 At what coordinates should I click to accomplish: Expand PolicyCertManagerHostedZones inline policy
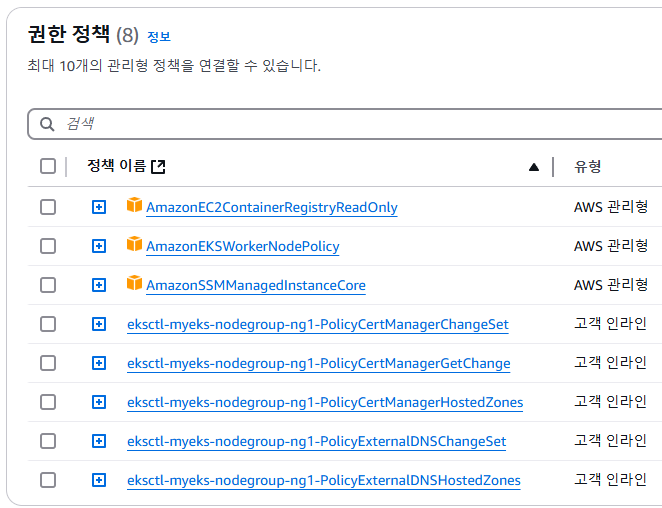pyautogui.click(x=99, y=402)
